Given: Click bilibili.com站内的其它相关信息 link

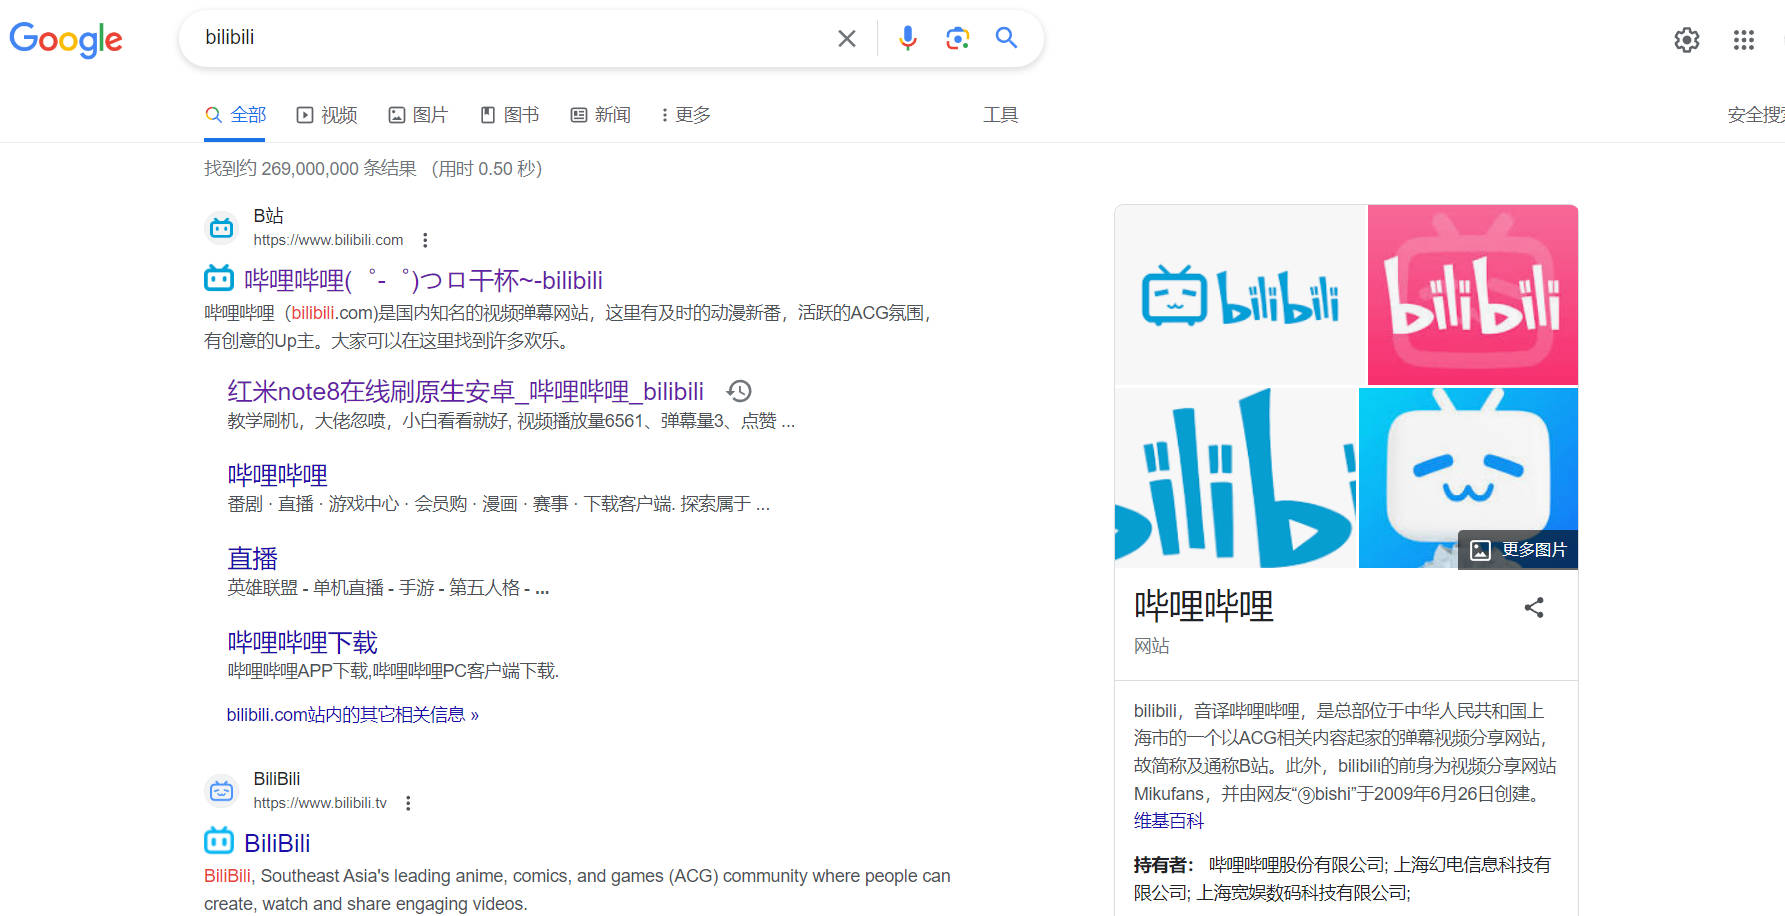Looking at the screenshot, I should click(x=353, y=715).
